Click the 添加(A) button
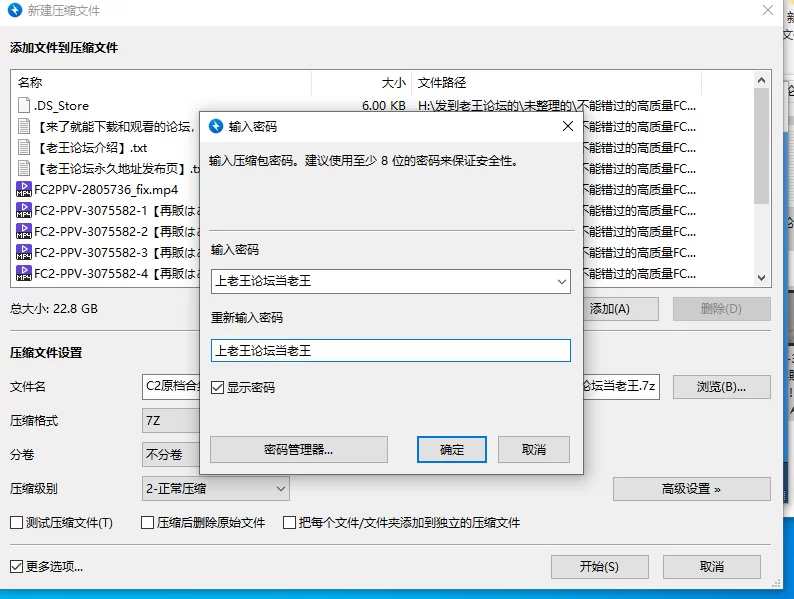The width and height of the screenshot is (794, 599). tap(621, 309)
